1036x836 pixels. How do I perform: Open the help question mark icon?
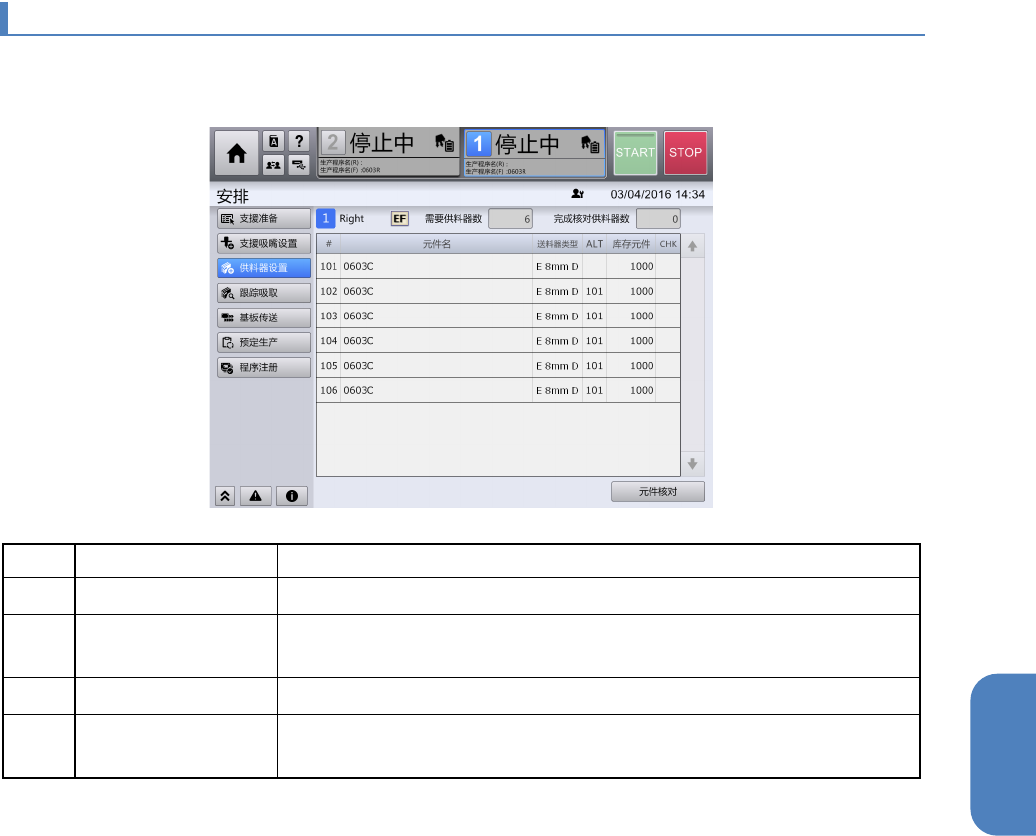(299, 141)
